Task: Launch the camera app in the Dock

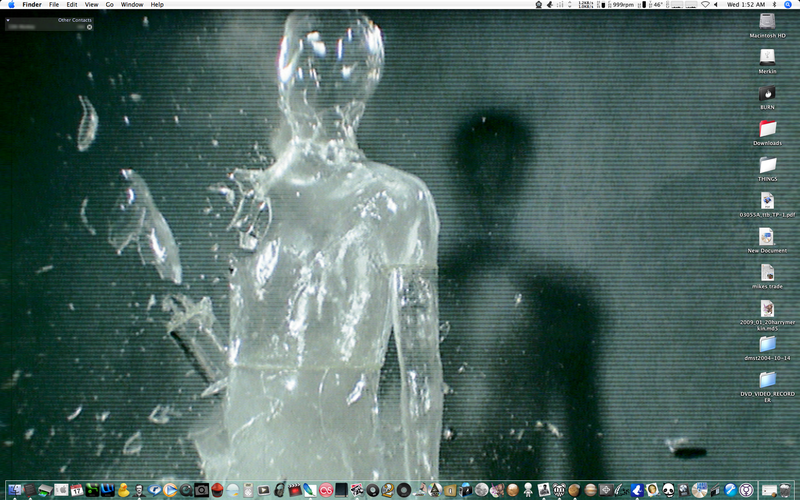Action: point(202,490)
